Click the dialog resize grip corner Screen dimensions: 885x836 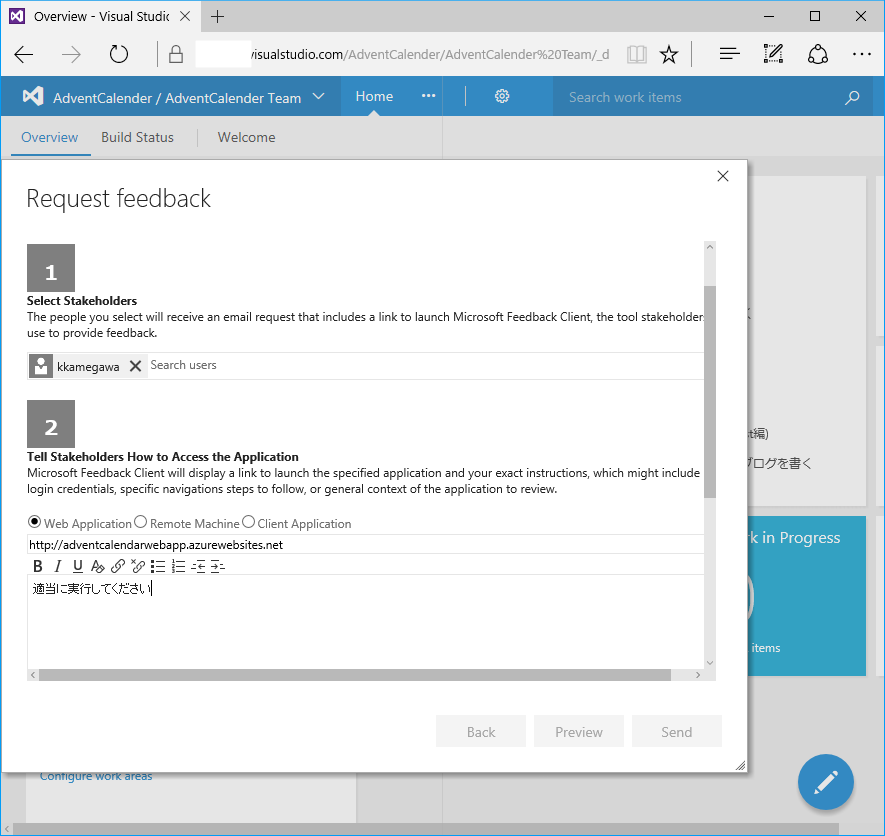741,765
